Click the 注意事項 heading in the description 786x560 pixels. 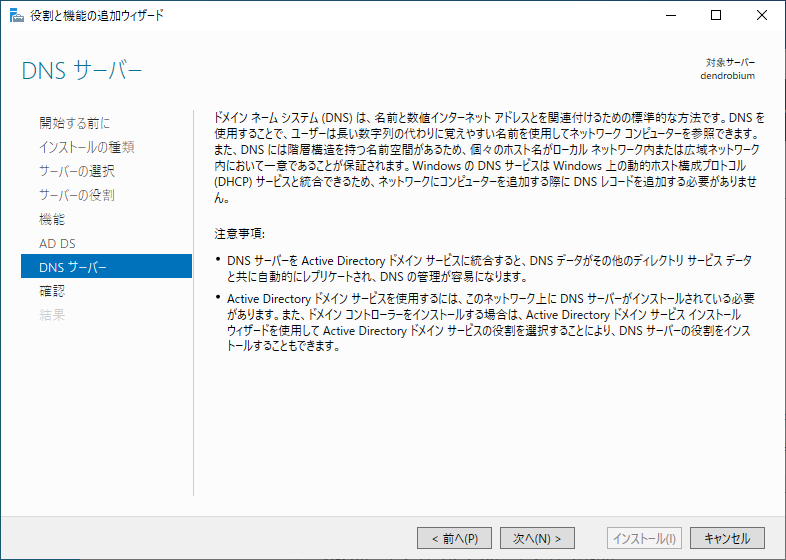[239, 234]
